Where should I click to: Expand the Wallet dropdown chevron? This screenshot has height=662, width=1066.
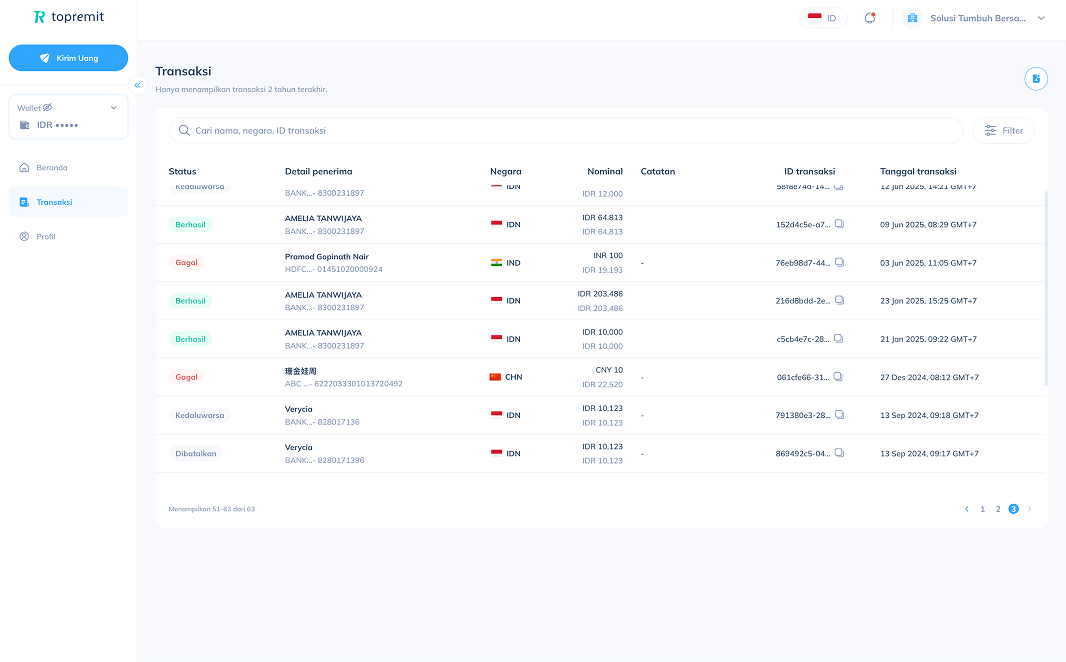(x=114, y=107)
